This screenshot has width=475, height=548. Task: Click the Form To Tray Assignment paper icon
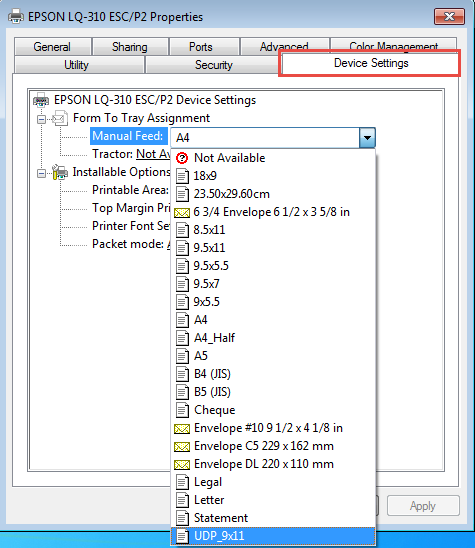tap(60, 118)
